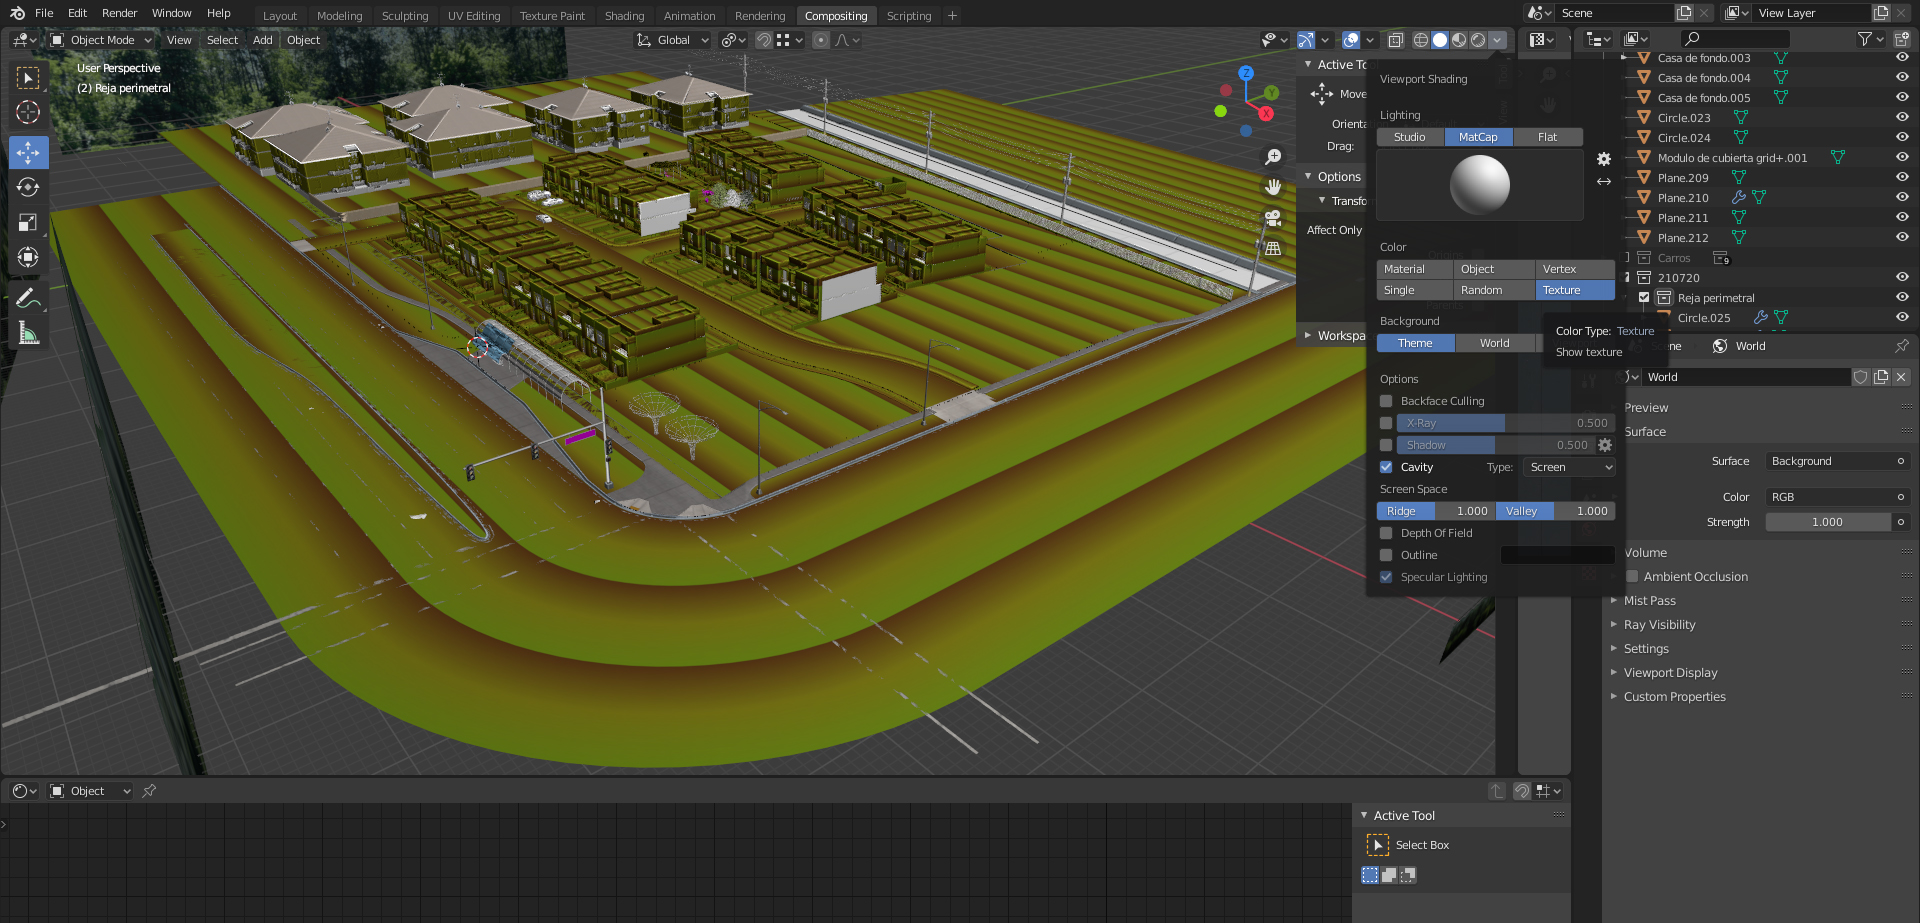Uncheck the Cavity checkbox

pos(1386,467)
